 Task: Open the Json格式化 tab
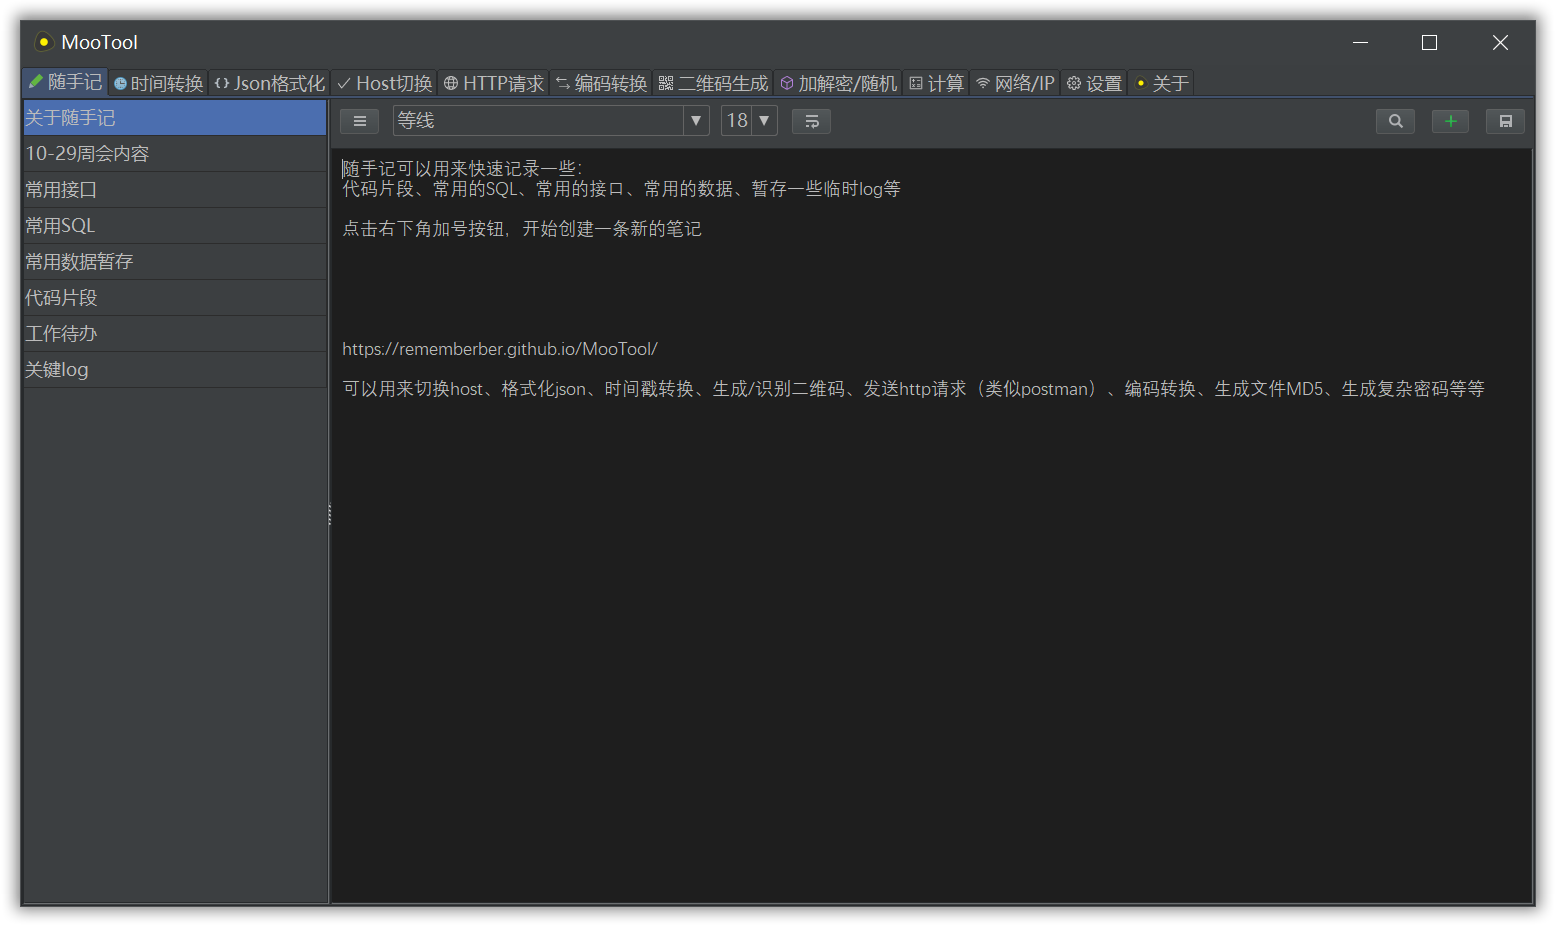click(x=270, y=83)
